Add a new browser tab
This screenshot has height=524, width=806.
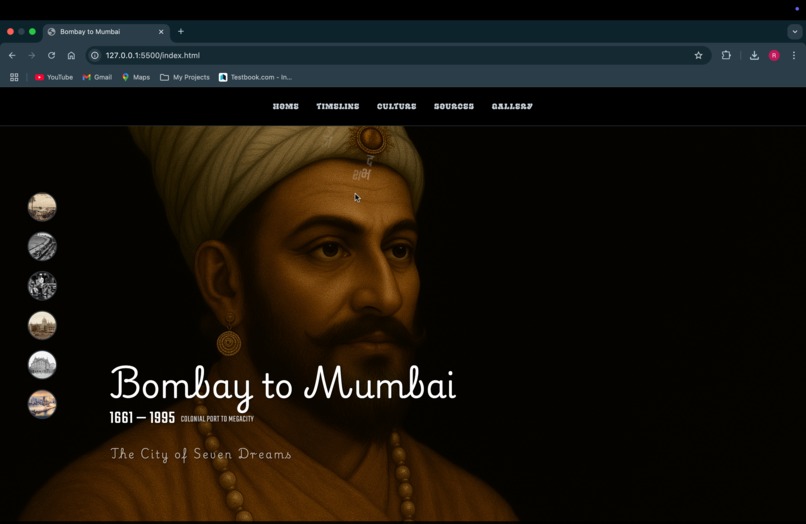click(x=181, y=31)
